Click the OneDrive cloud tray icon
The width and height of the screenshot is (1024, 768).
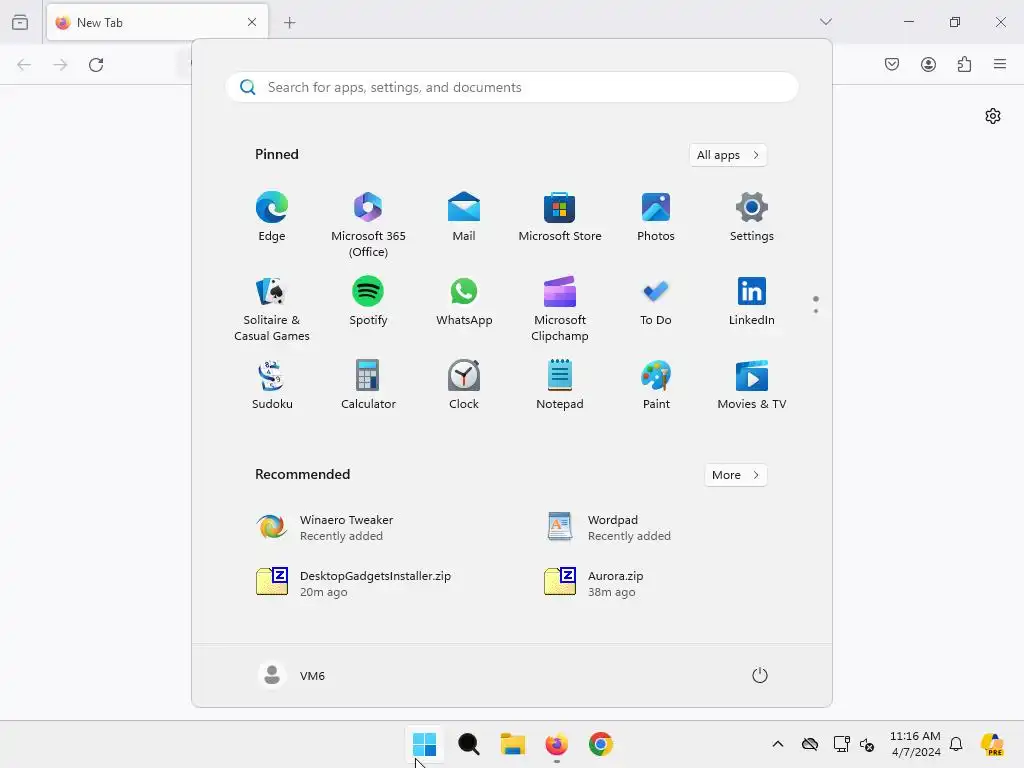click(810, 744)
